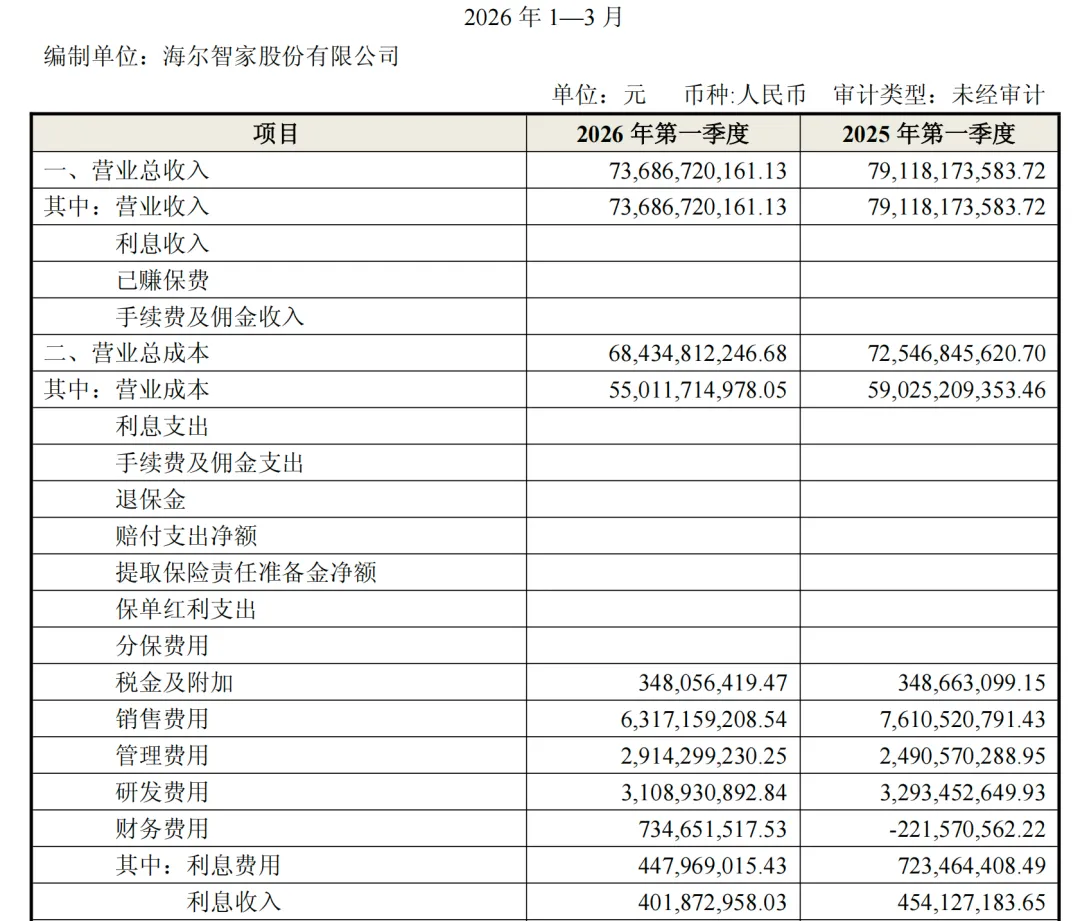The width and height of the screenshot is (1080, 921).
Task: Click value 734,651,517.53
Action: [713, 829]
